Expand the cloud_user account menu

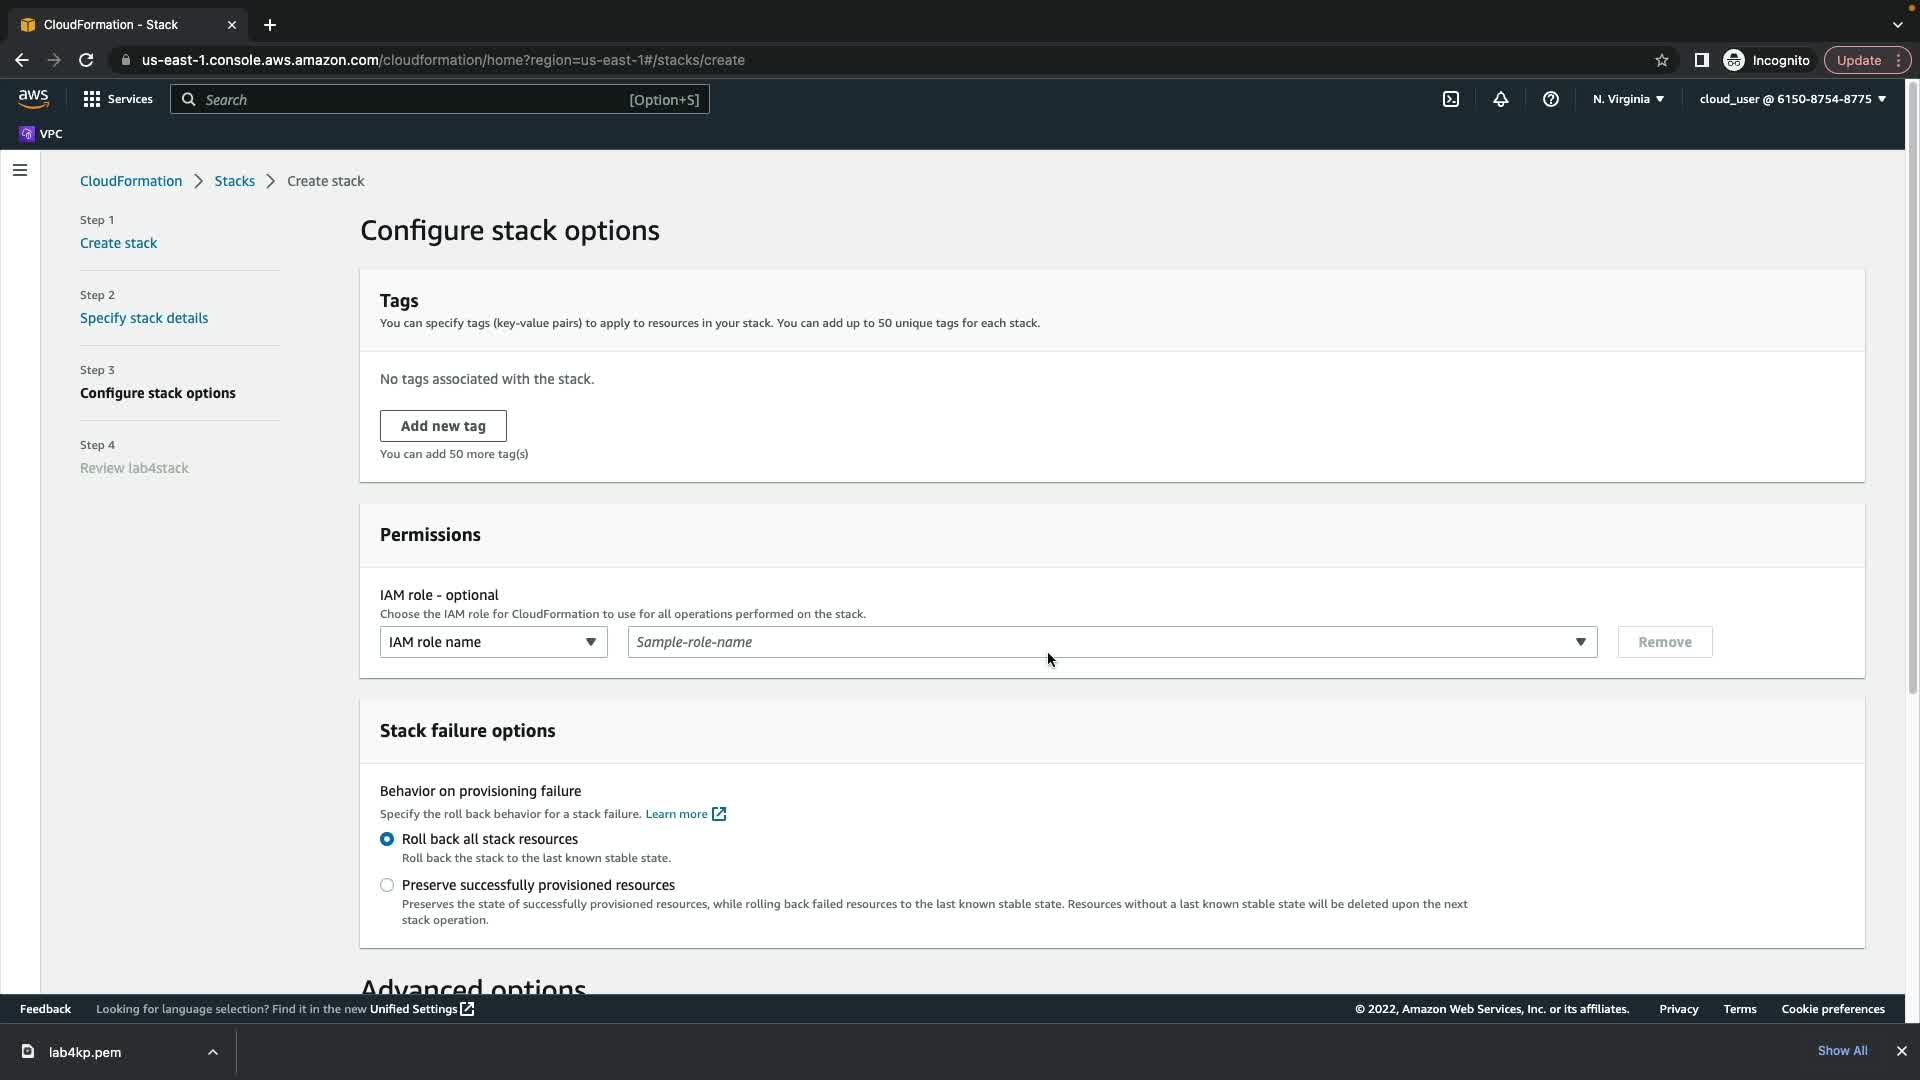pyautogui.click(x=1792, y=99)
